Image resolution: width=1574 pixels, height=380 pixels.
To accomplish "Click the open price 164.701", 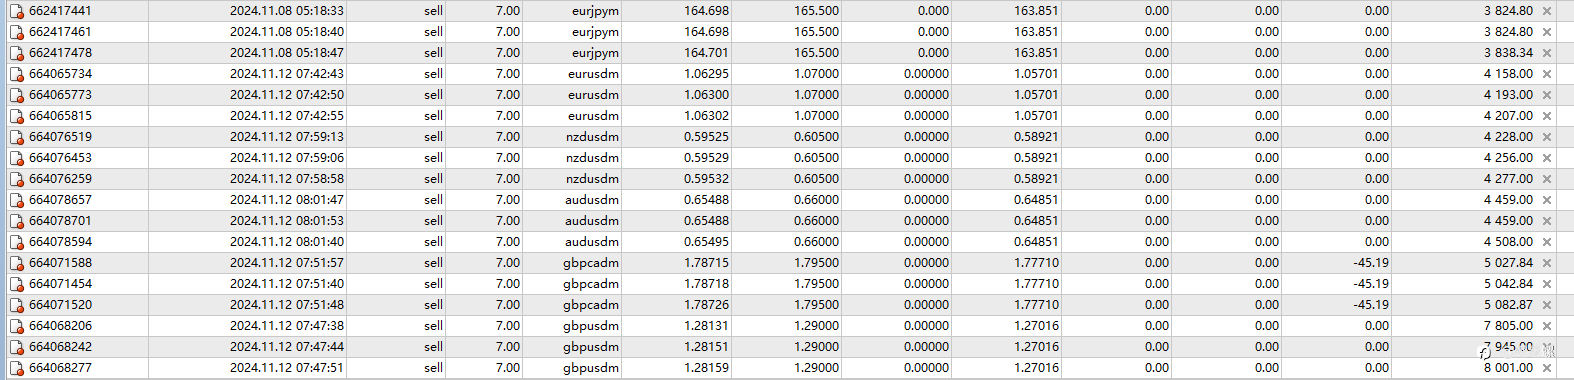I will [x=706, y=53].
